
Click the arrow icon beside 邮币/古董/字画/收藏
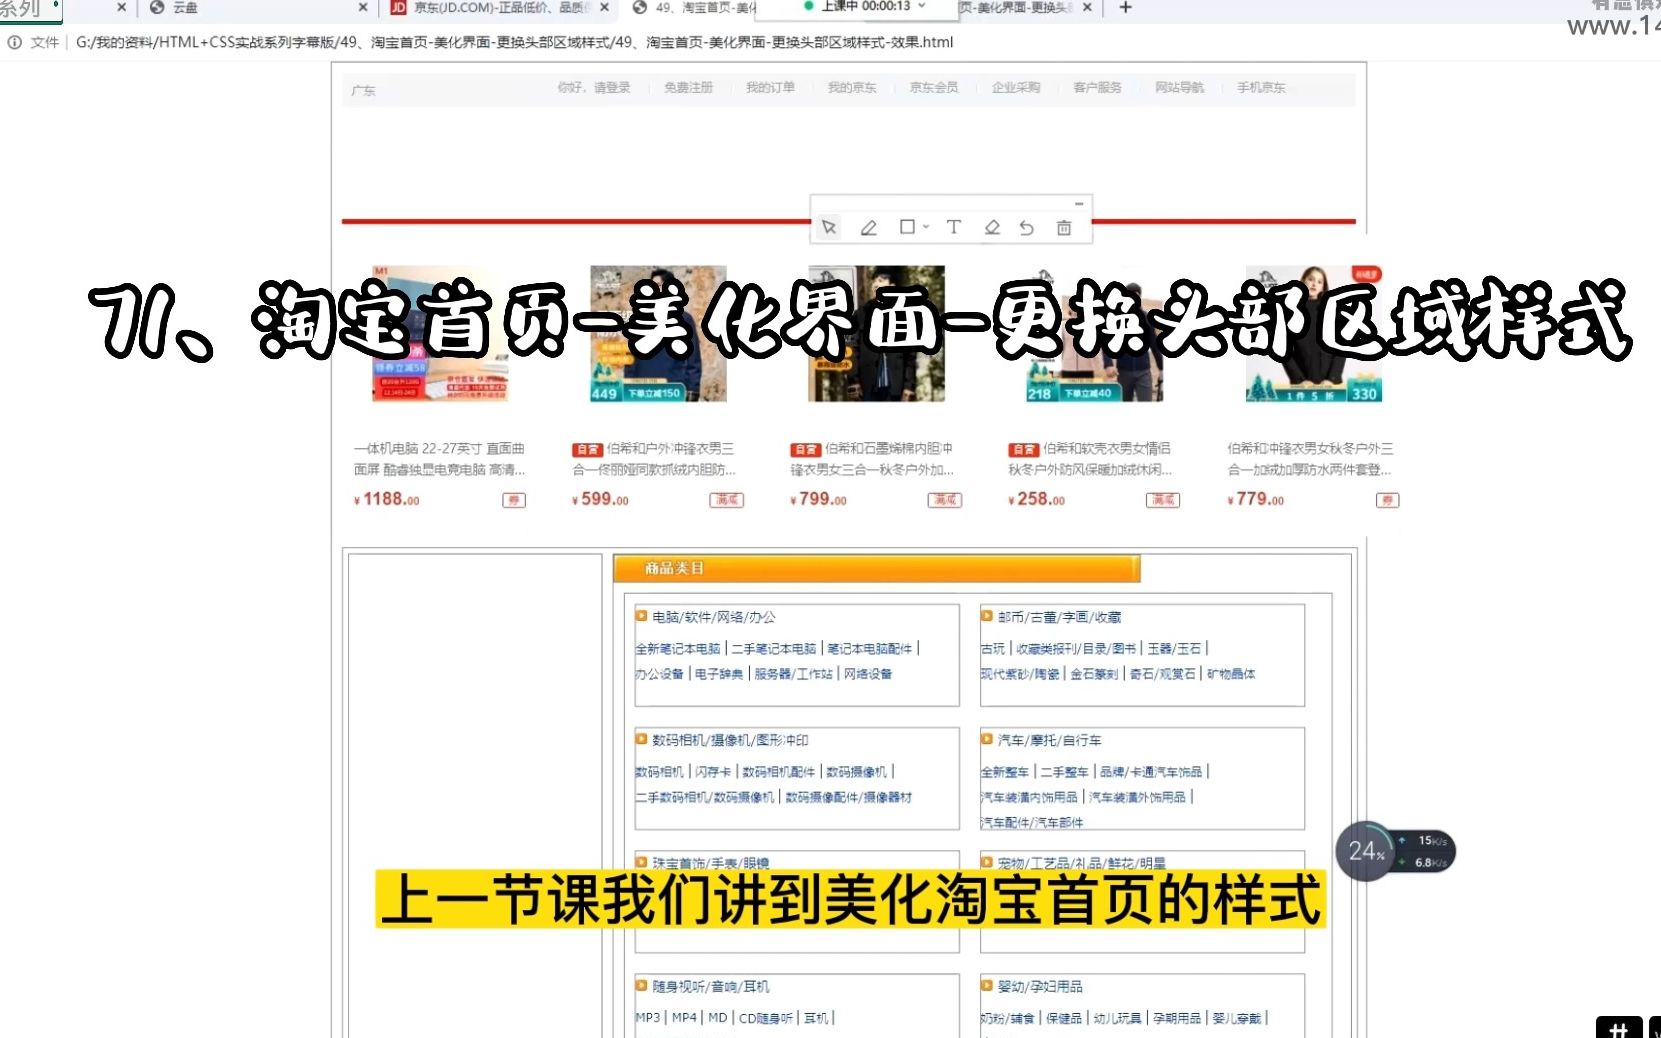click(x=986, y=616)
